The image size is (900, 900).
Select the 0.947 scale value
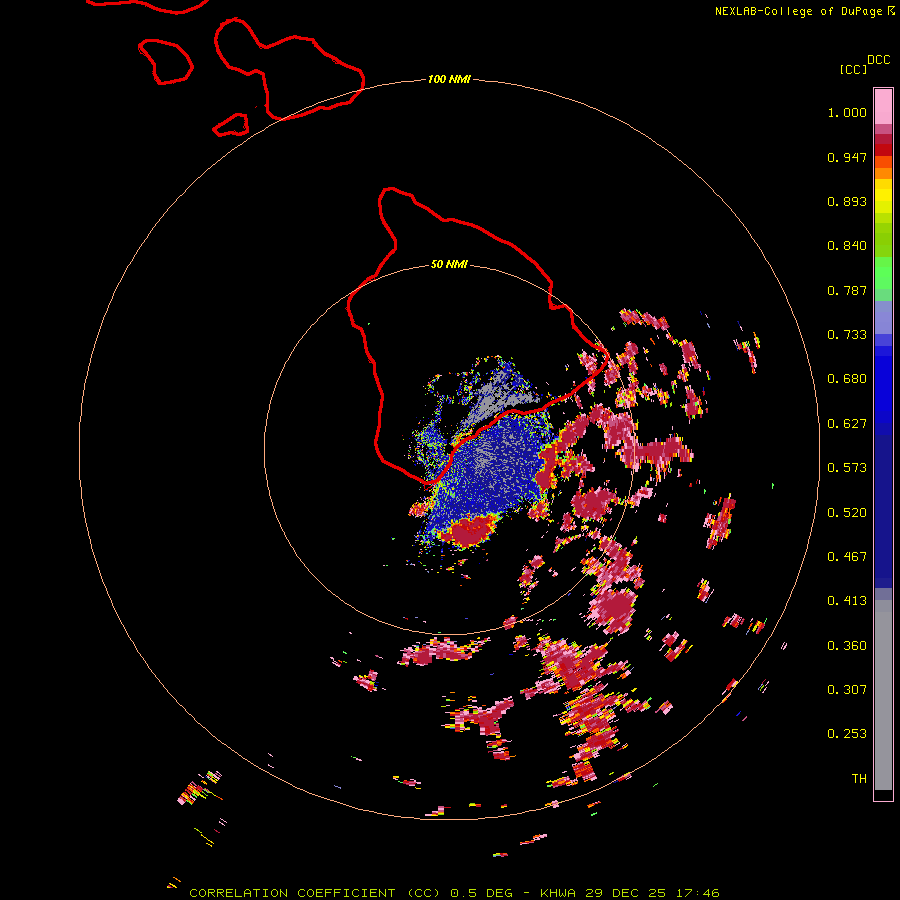pos(847,157)
